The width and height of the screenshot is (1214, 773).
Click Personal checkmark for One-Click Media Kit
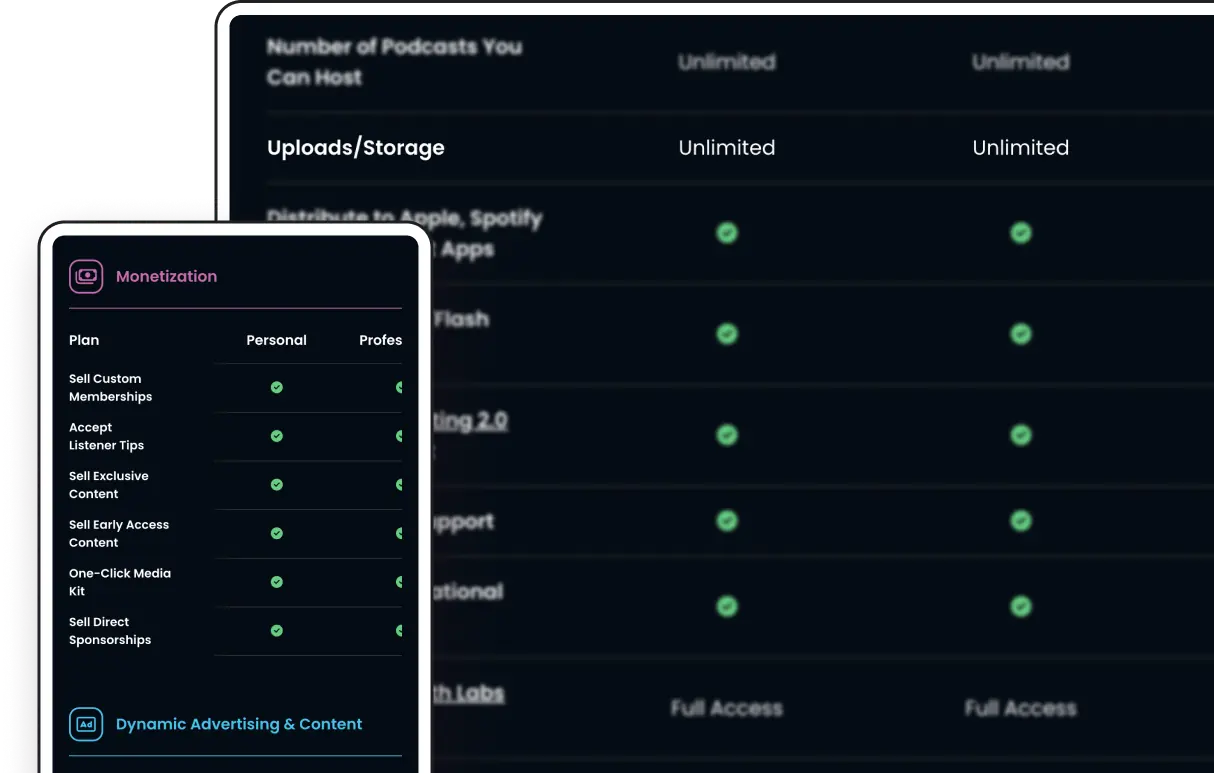(x=277, y=582)
